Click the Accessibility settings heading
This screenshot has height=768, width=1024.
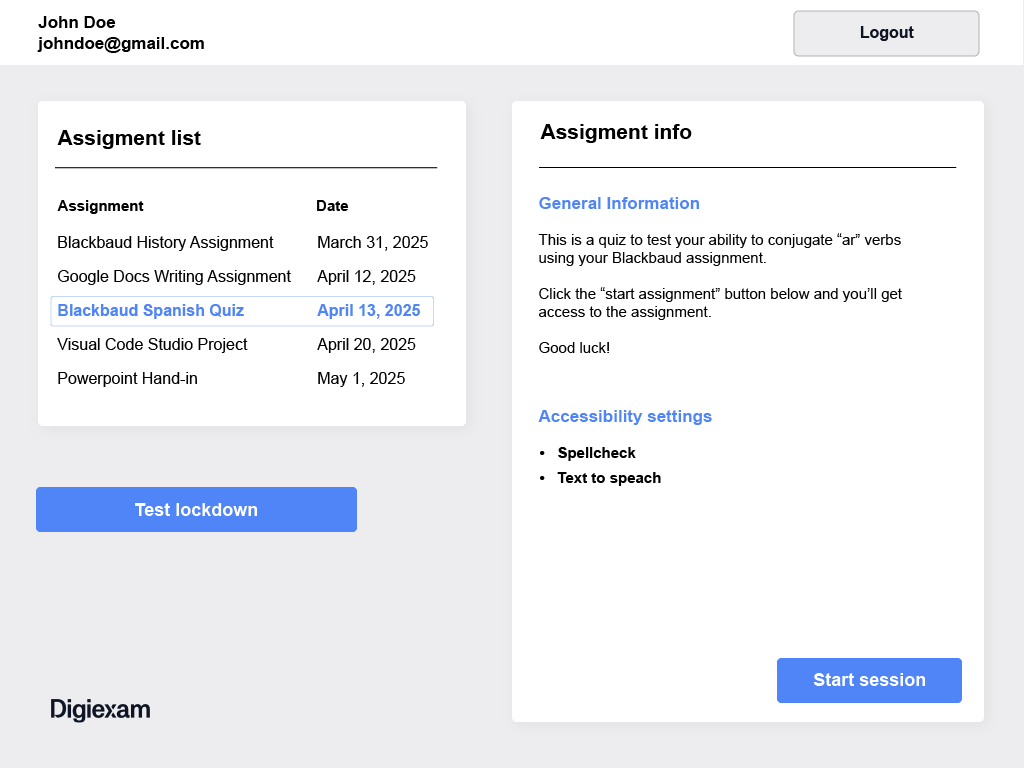pyautogui.click(x=625, y=416)
